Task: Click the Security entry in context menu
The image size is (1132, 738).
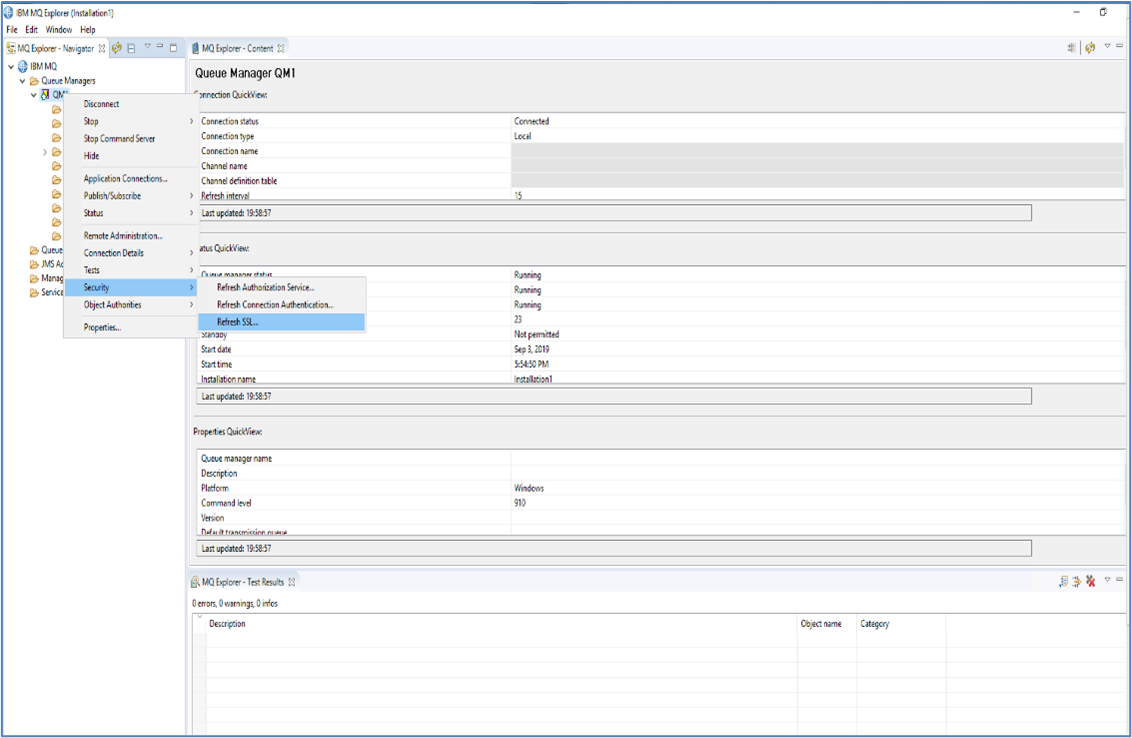Action: [x=131, y=287]
